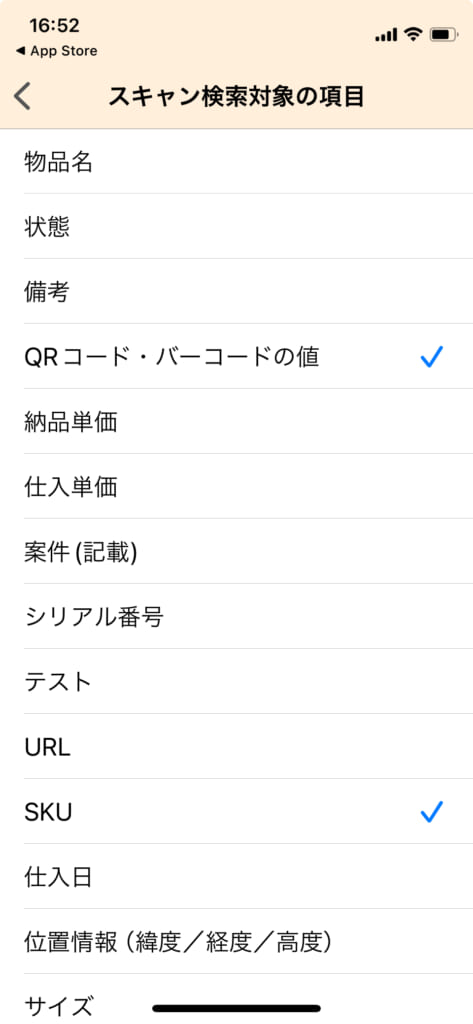Viewport: 473px width, 1024px height.
Task: Tap the Wi-Fi status icon
Action: [413, 35]
